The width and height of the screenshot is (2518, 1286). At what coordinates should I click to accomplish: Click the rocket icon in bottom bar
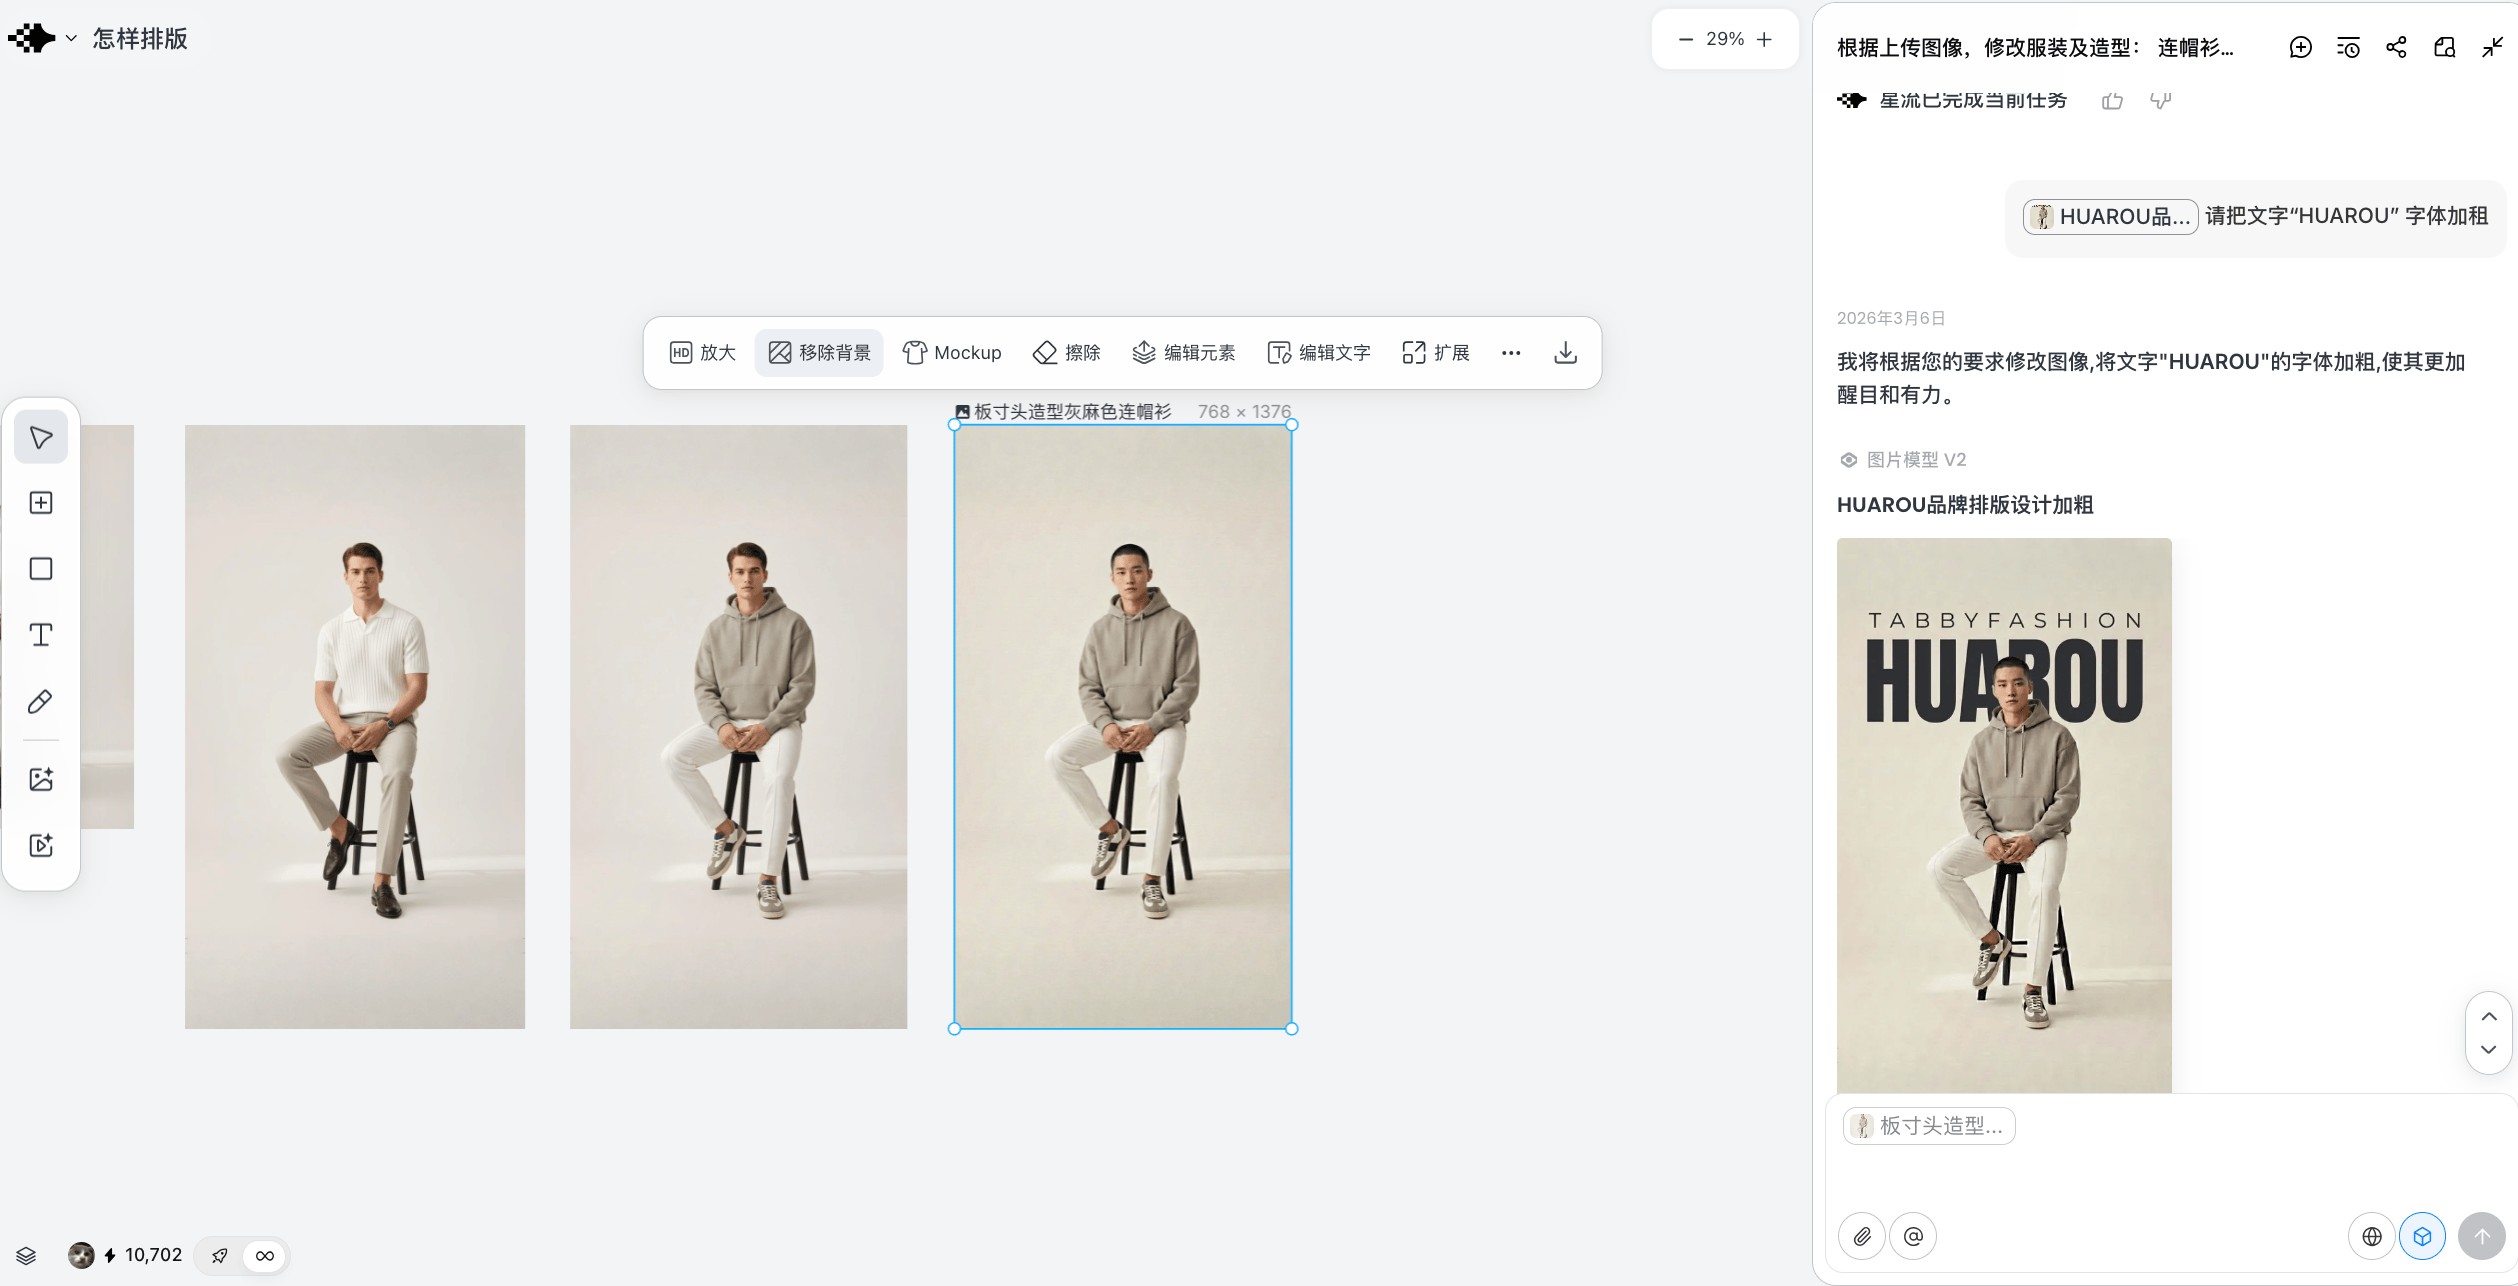click(x=220, y=1256)
